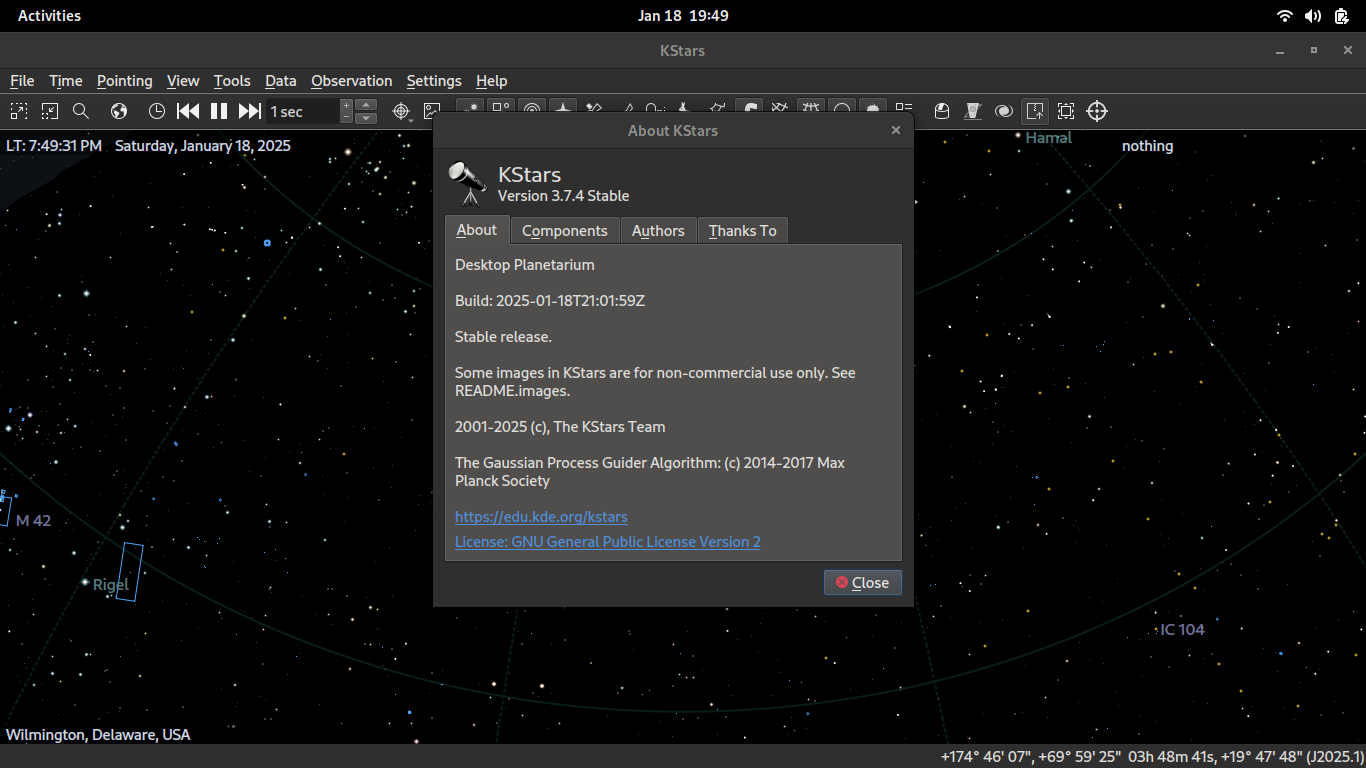The image size is (1366, 768).
Task: Click the sky image picture icon
Action: click(x=432, y=111)
